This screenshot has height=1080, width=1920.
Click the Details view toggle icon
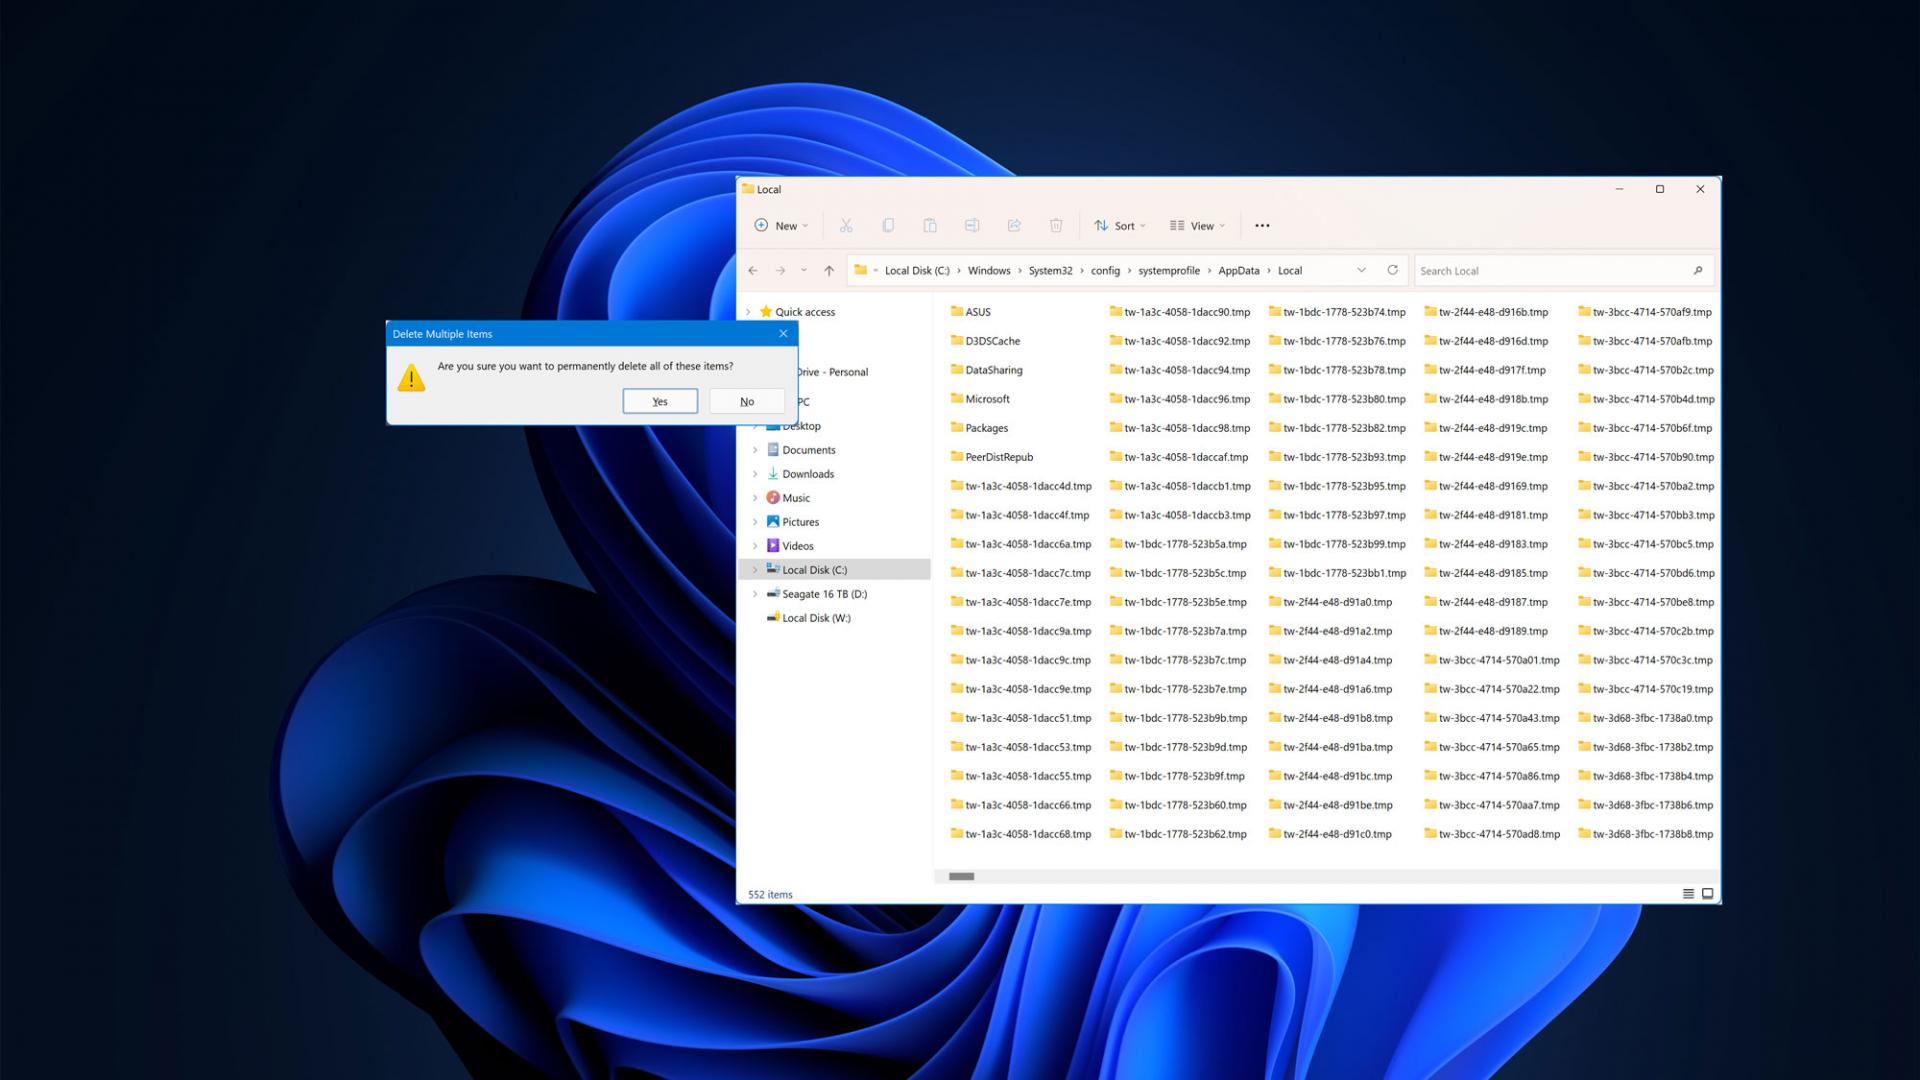click(1689, 894)
